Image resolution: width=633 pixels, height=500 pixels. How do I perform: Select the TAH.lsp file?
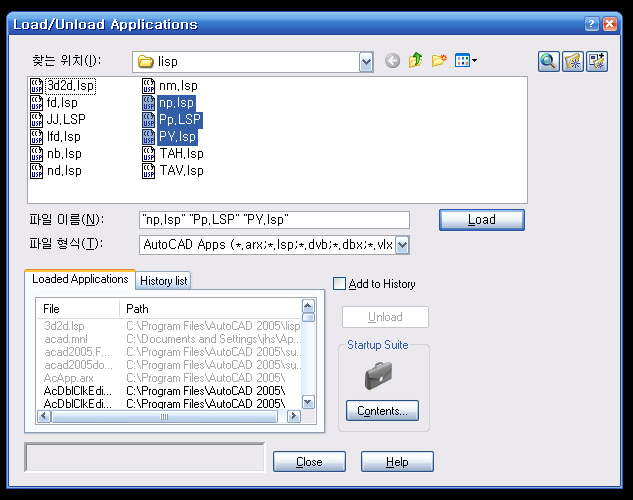(x=180, y=154)
